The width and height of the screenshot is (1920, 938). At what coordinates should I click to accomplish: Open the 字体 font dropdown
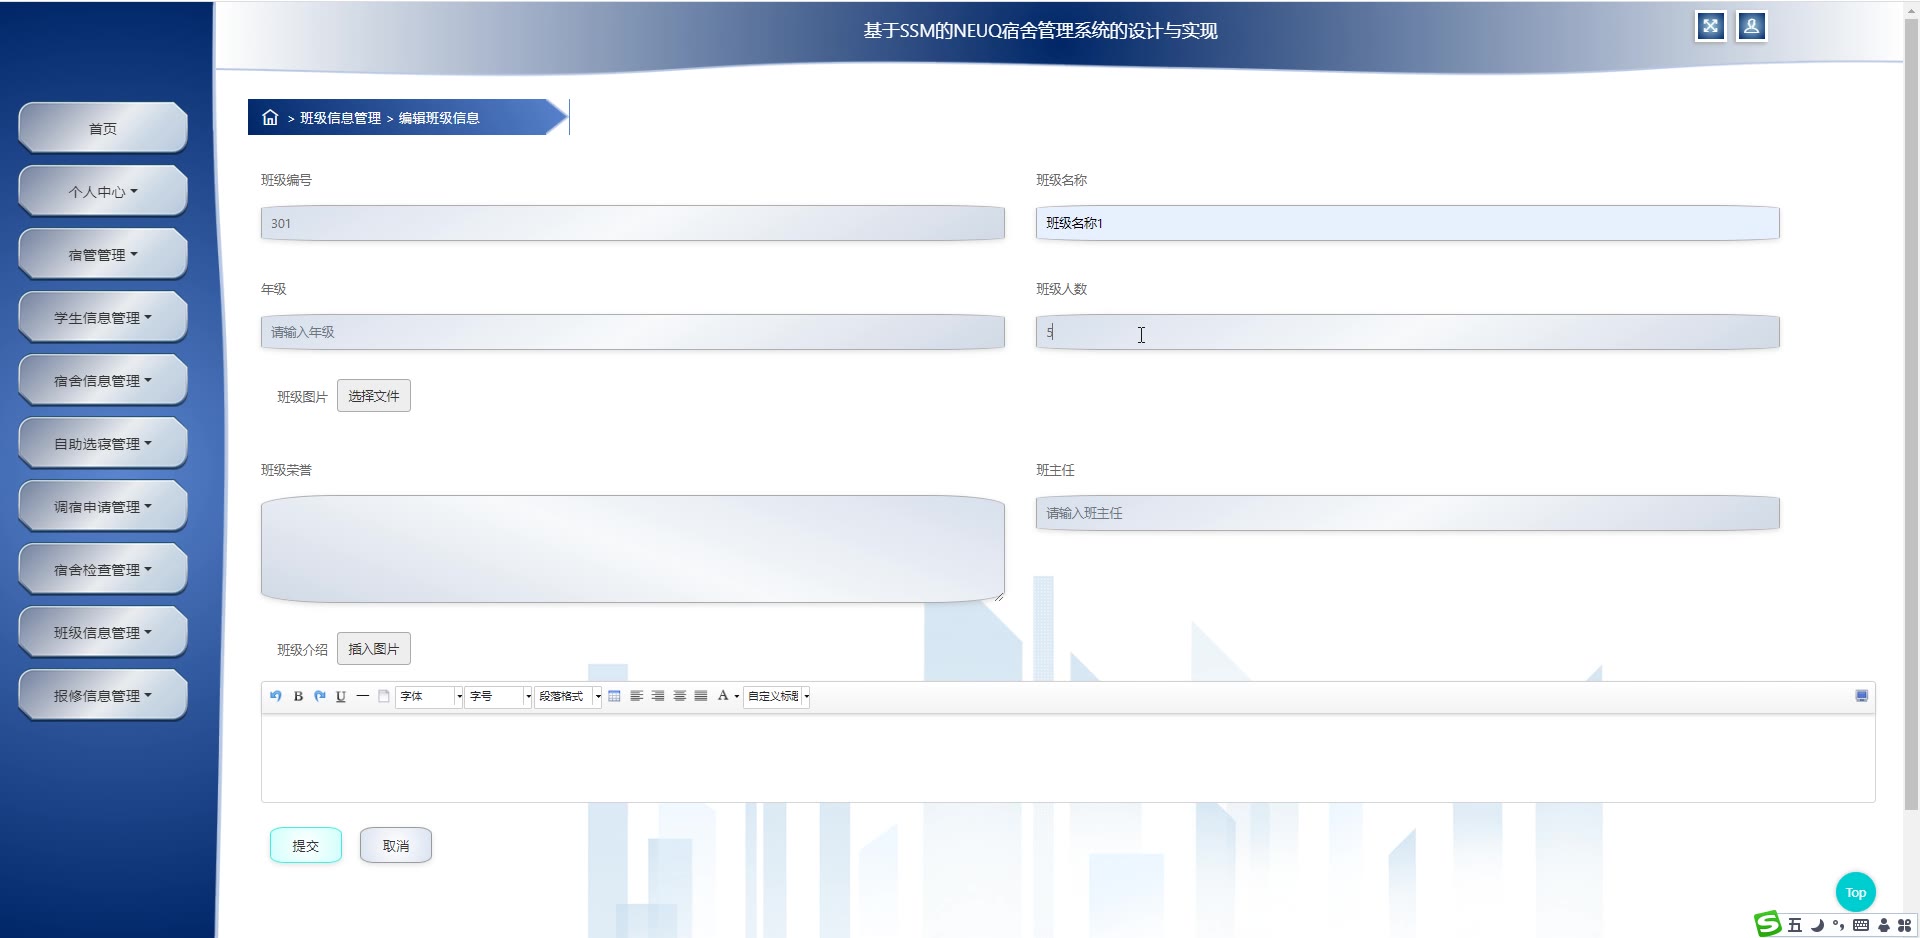[430, 696]
